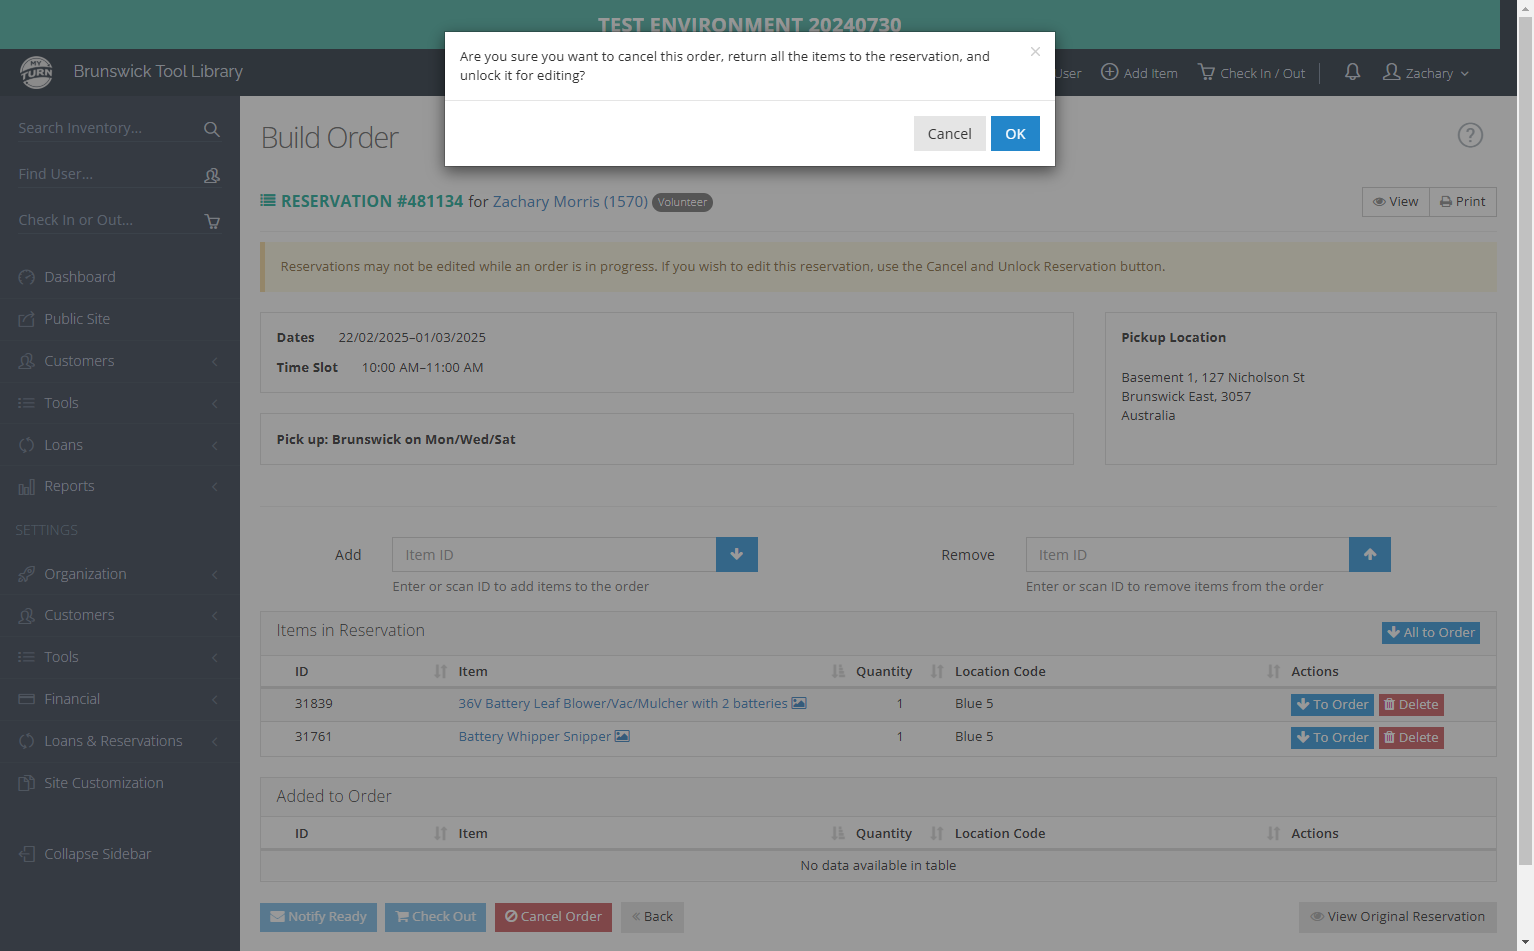Click the View reservation button
Viewport: 1534px width, 951px height.
(1396, 202)
